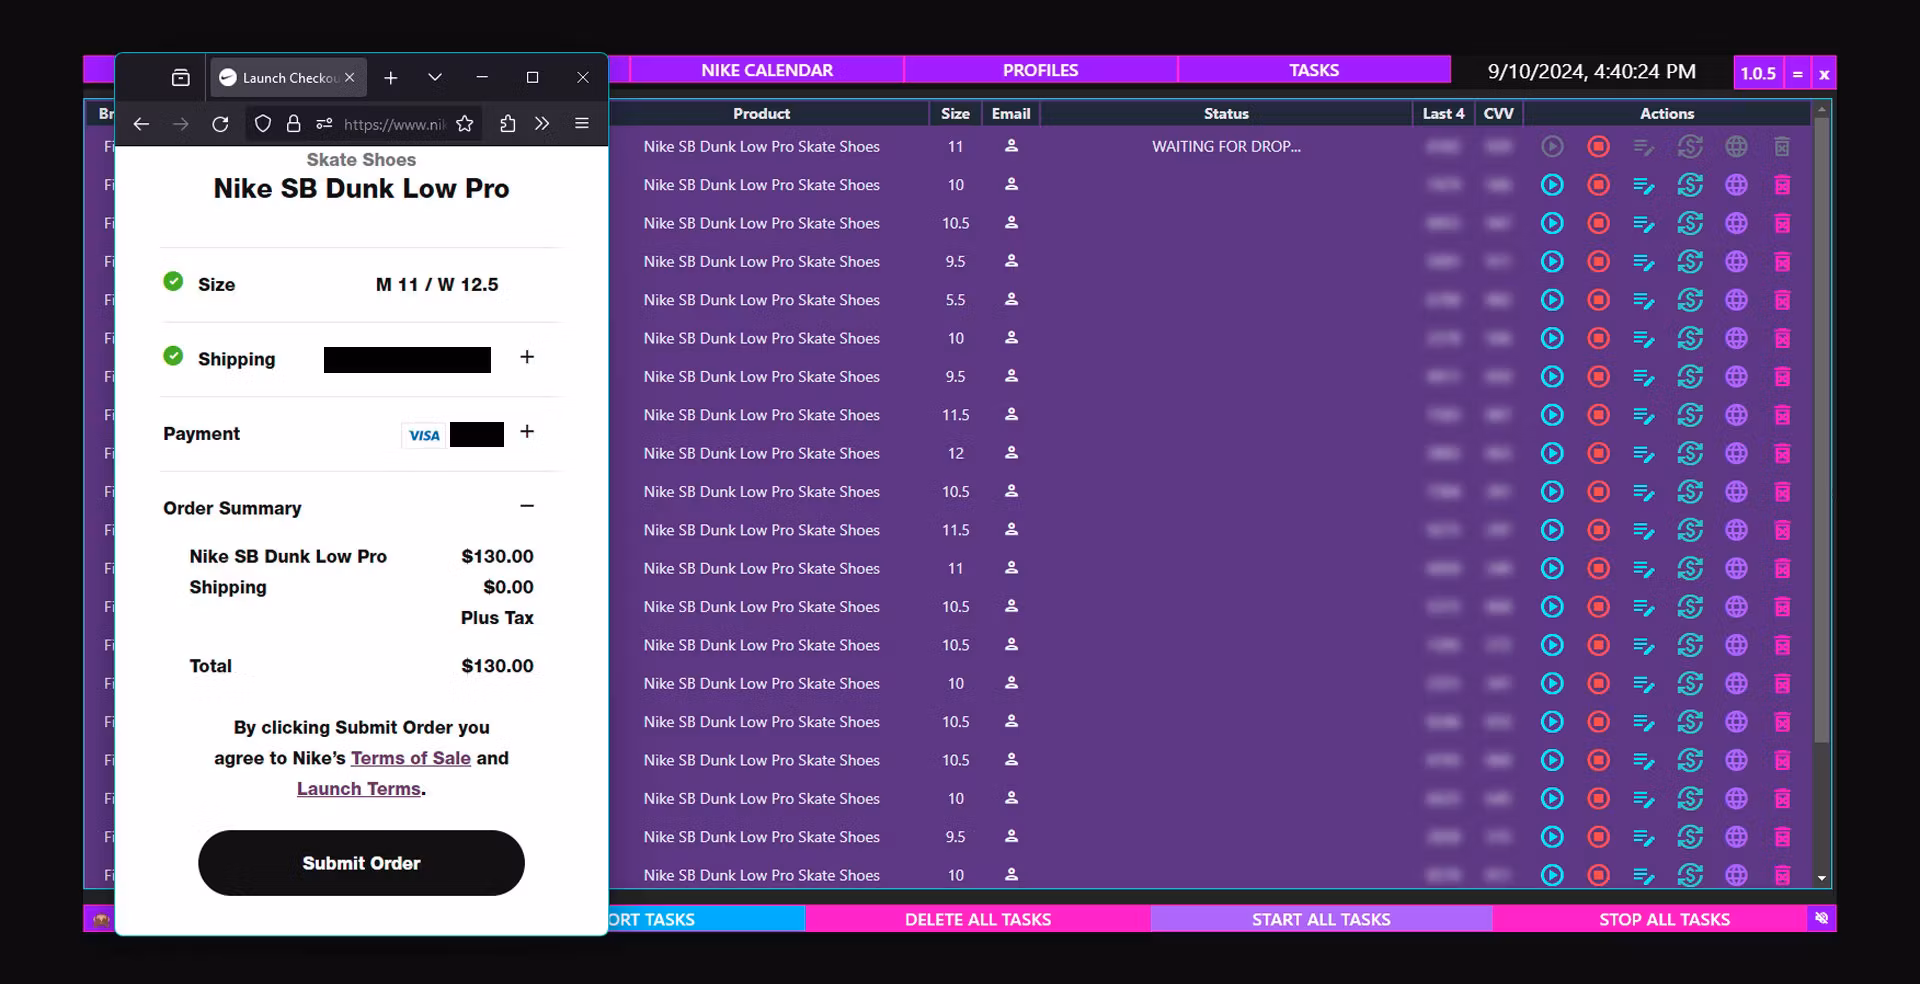
Task: Open the browser extensions puzzle icon
Action: click(x=508, y=124)
